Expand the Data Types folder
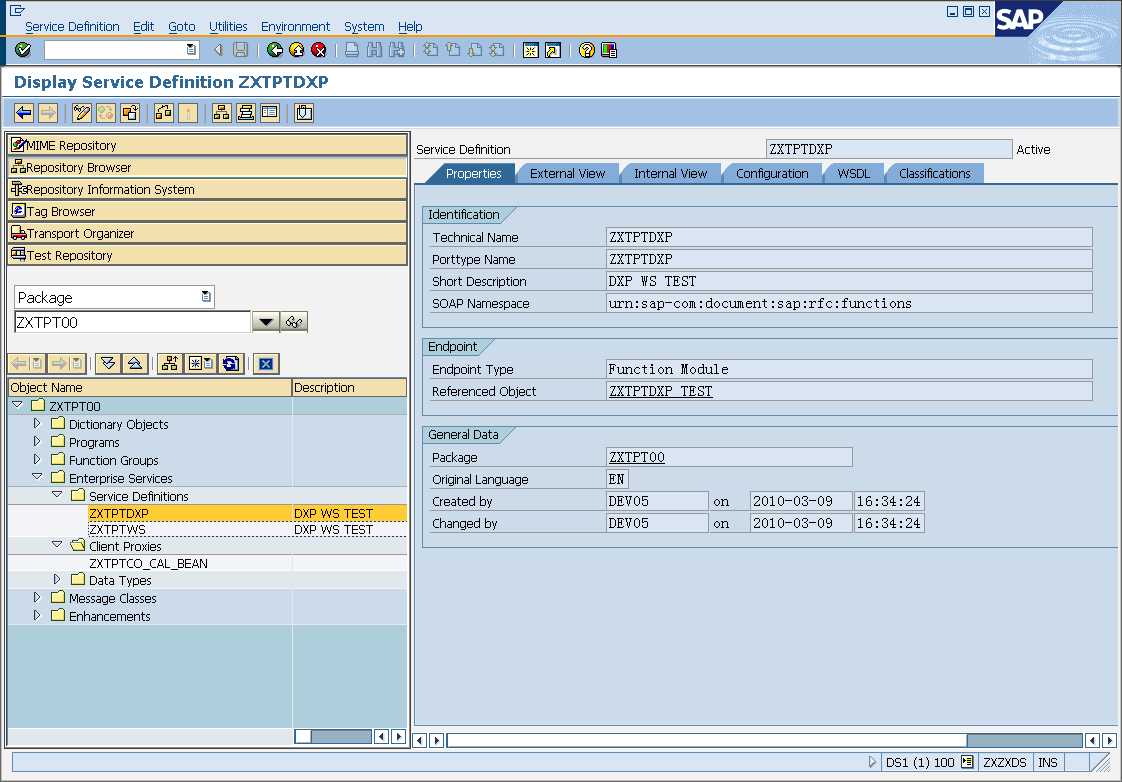Image resolution: width=1122 pixels, height=782 pixels. (x=57, y=579)
